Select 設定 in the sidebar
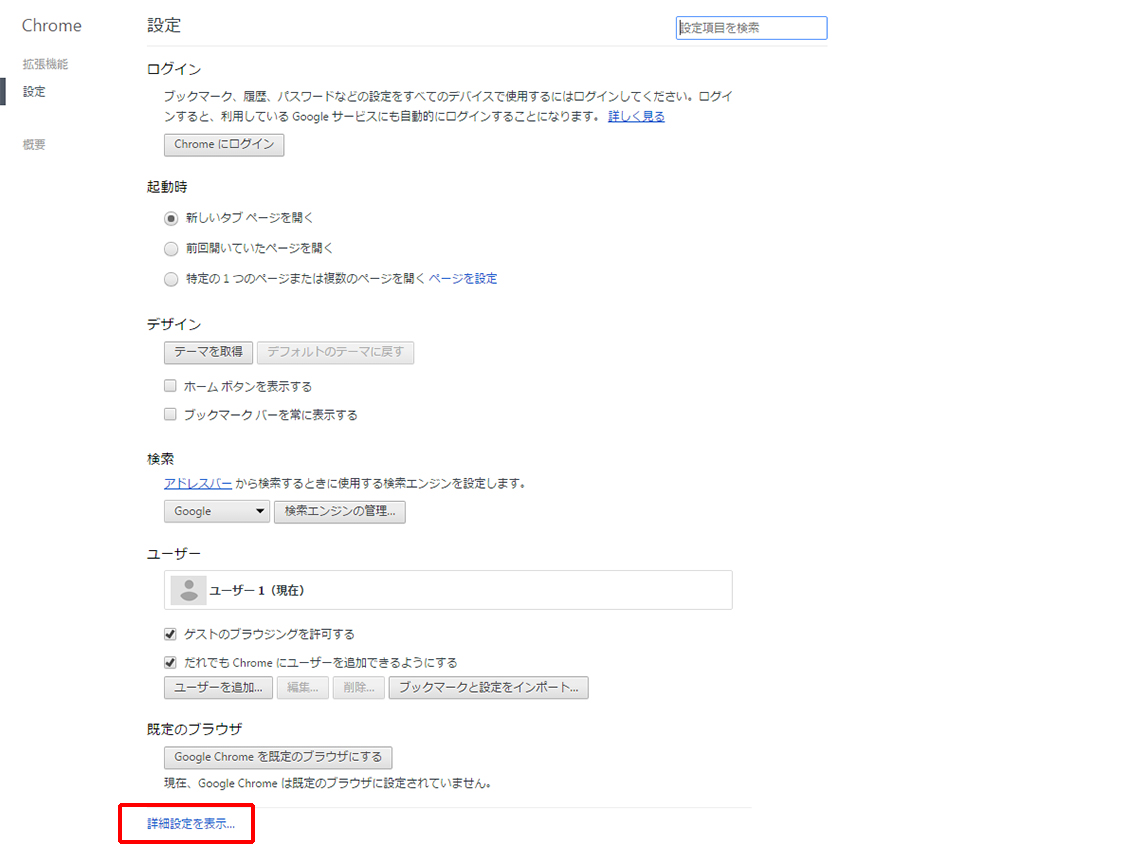The height and width of the screenshot is (847, 1130). (x=34, y=92)
